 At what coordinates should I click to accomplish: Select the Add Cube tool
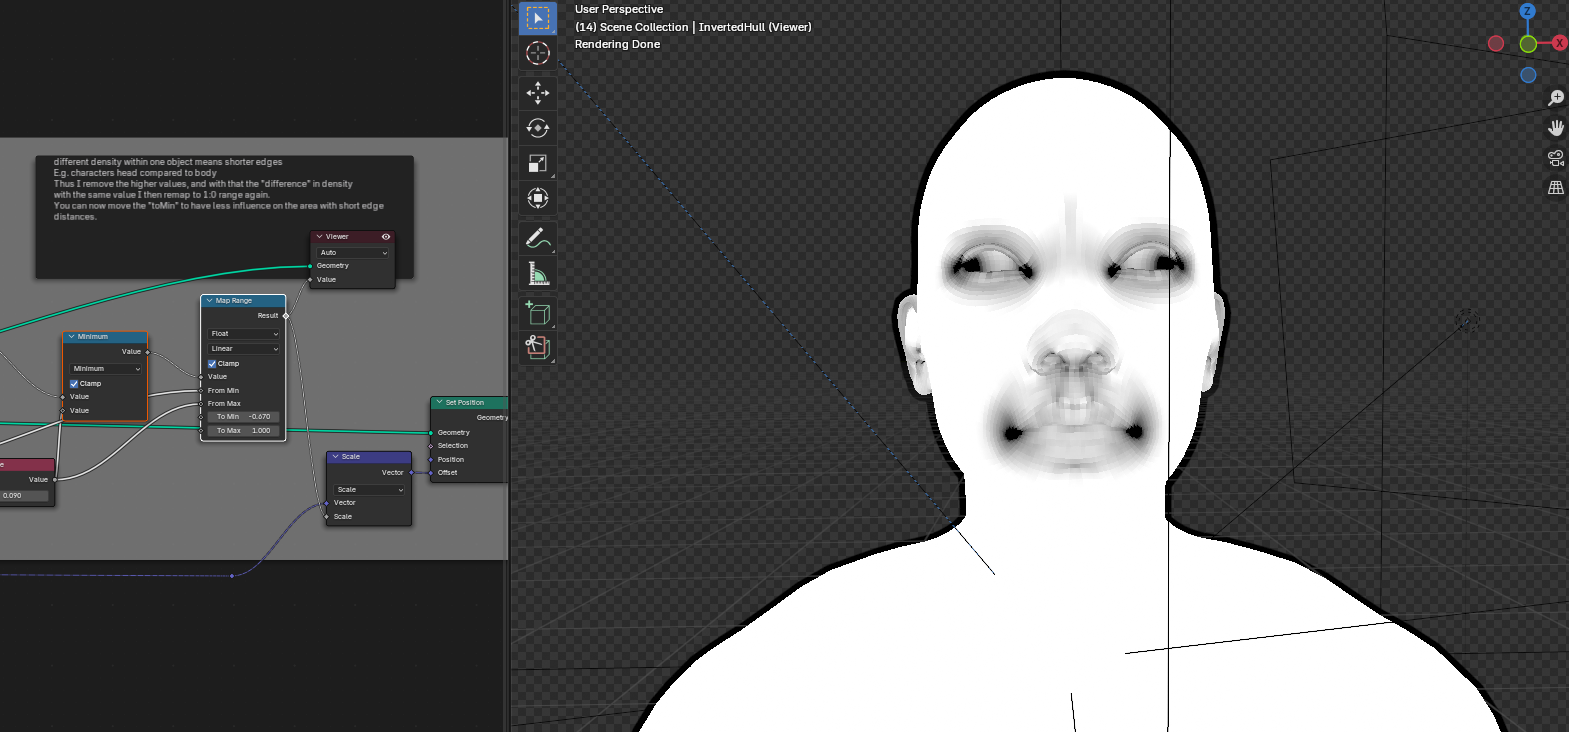click(x=538, y=313)
